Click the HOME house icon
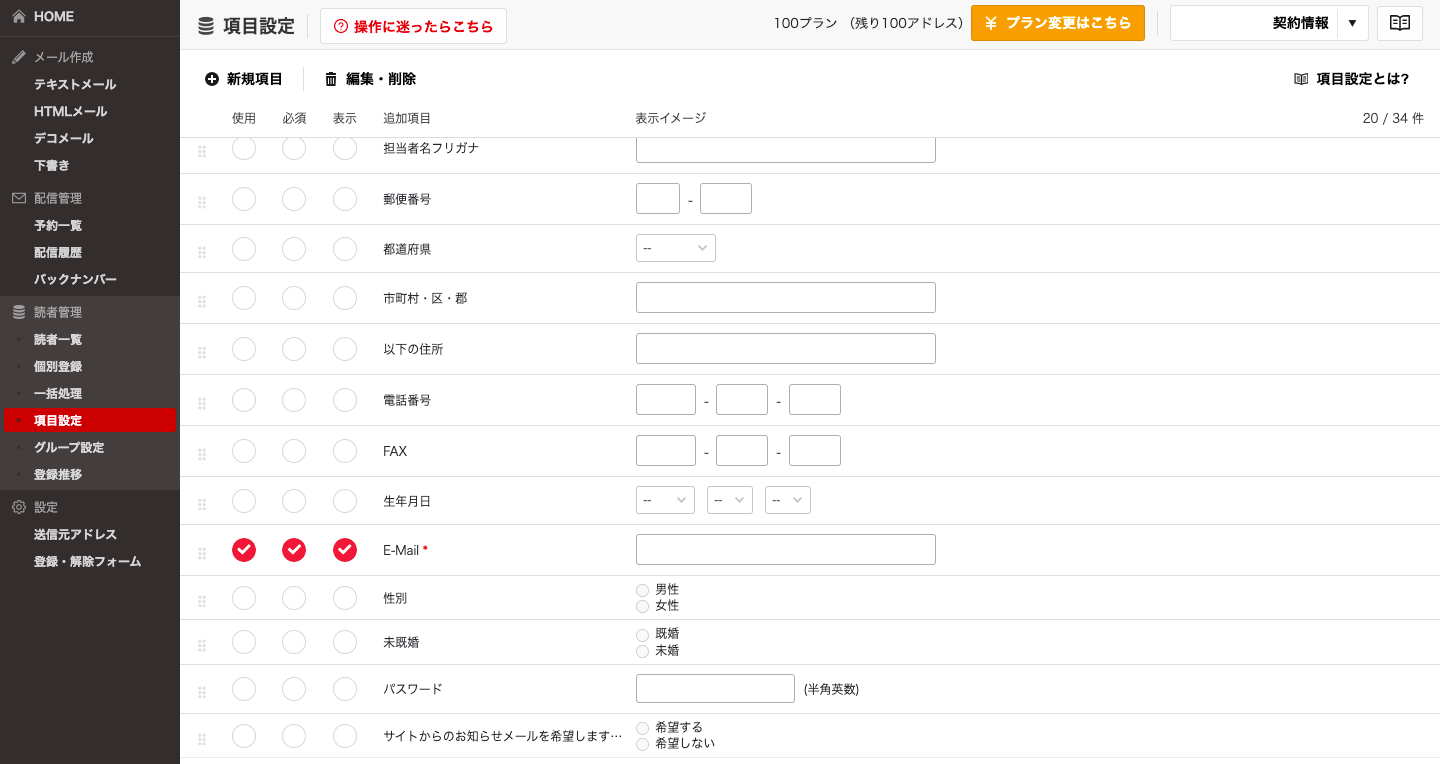The height and width of the screenshot is (764, 1440). pos(19,17)
